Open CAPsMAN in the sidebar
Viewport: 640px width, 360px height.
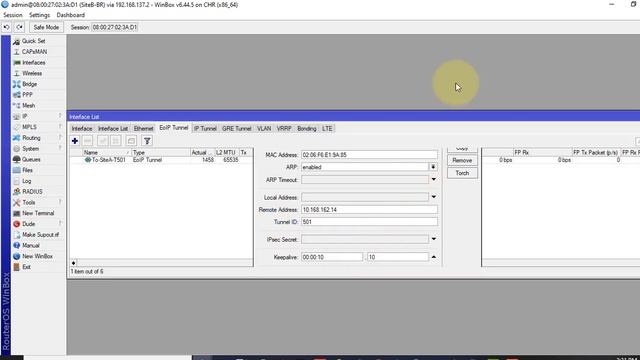tap(34, 52)
